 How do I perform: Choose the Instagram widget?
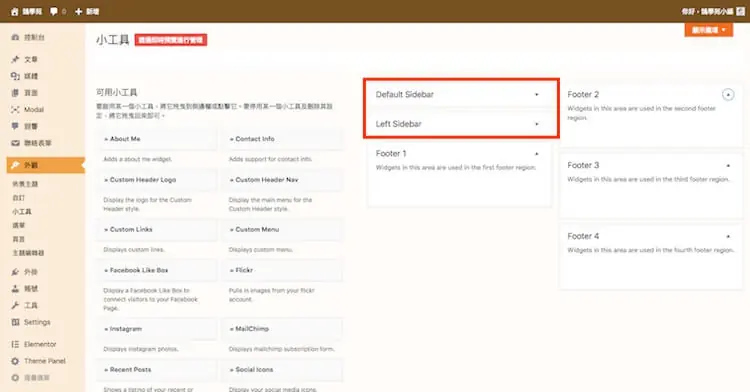point(157,329)
